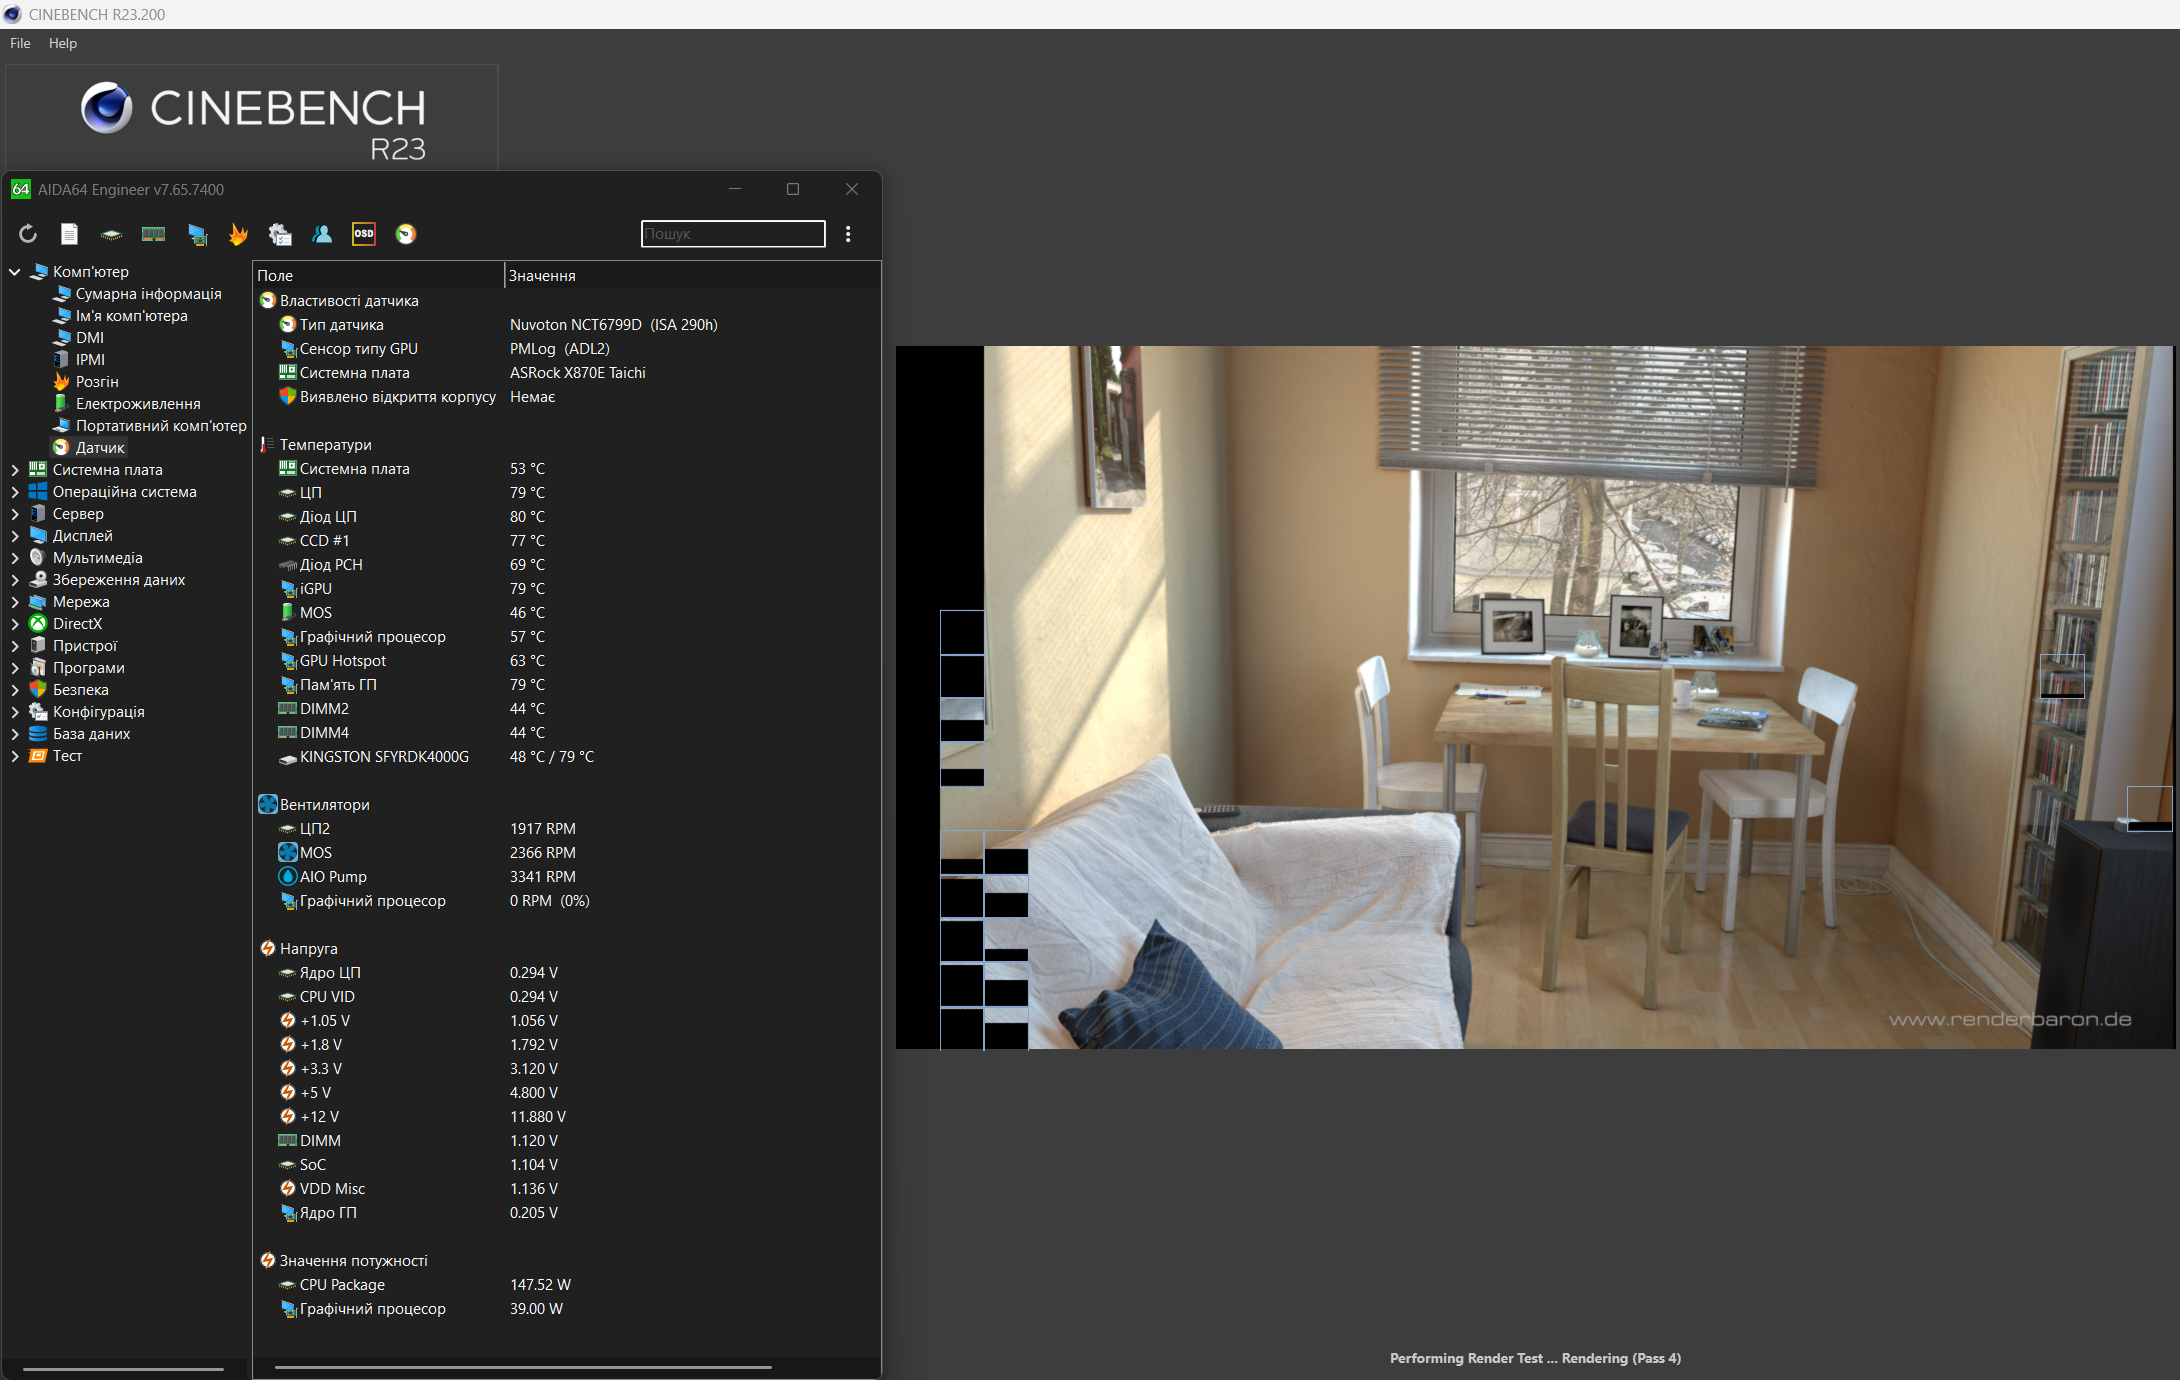2180x1380 pixels.
Task: Click the Refresh icon in AIDA64 toolbar
Action: tap(28, 234)
